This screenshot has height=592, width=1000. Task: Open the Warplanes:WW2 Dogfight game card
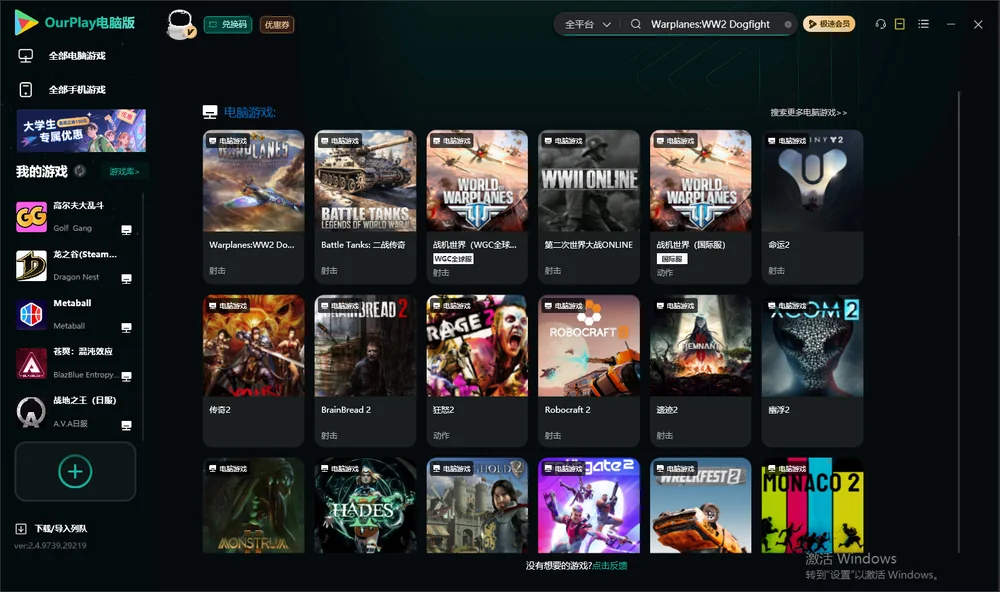click(x=253, y=207)
